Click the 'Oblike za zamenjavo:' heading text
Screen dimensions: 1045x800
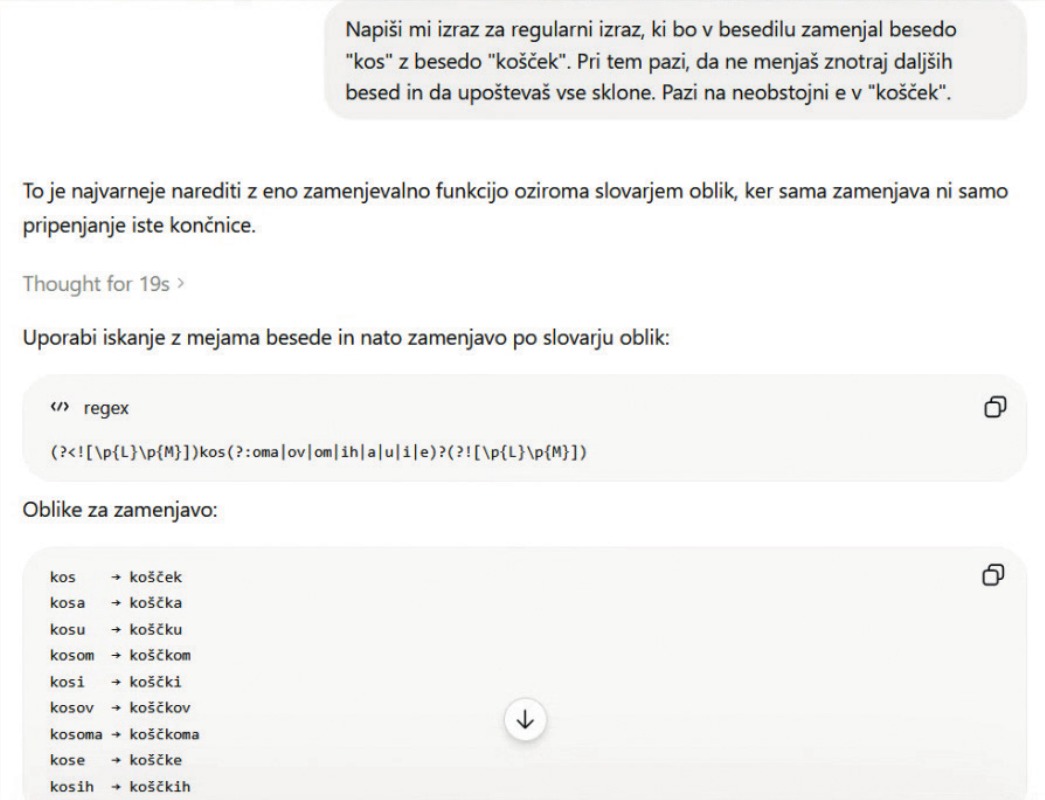point(120,510)
